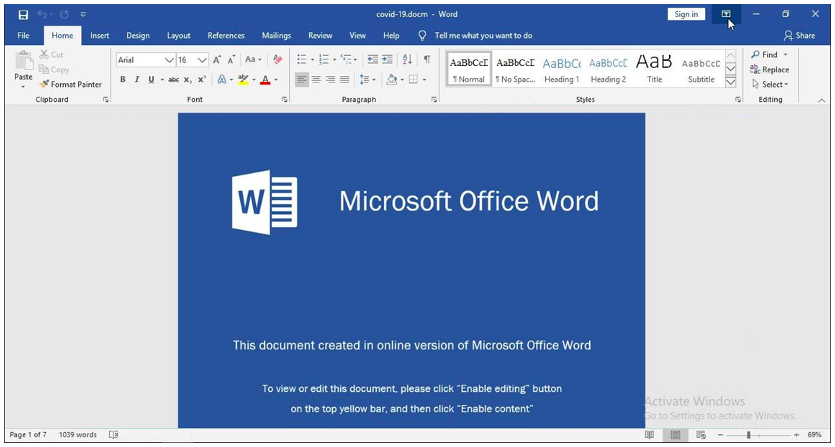Image resolution: width=835 pixels, height=447 pixels.
Task: Shrink font size with smaller A icon
Action: coord(231,60)
